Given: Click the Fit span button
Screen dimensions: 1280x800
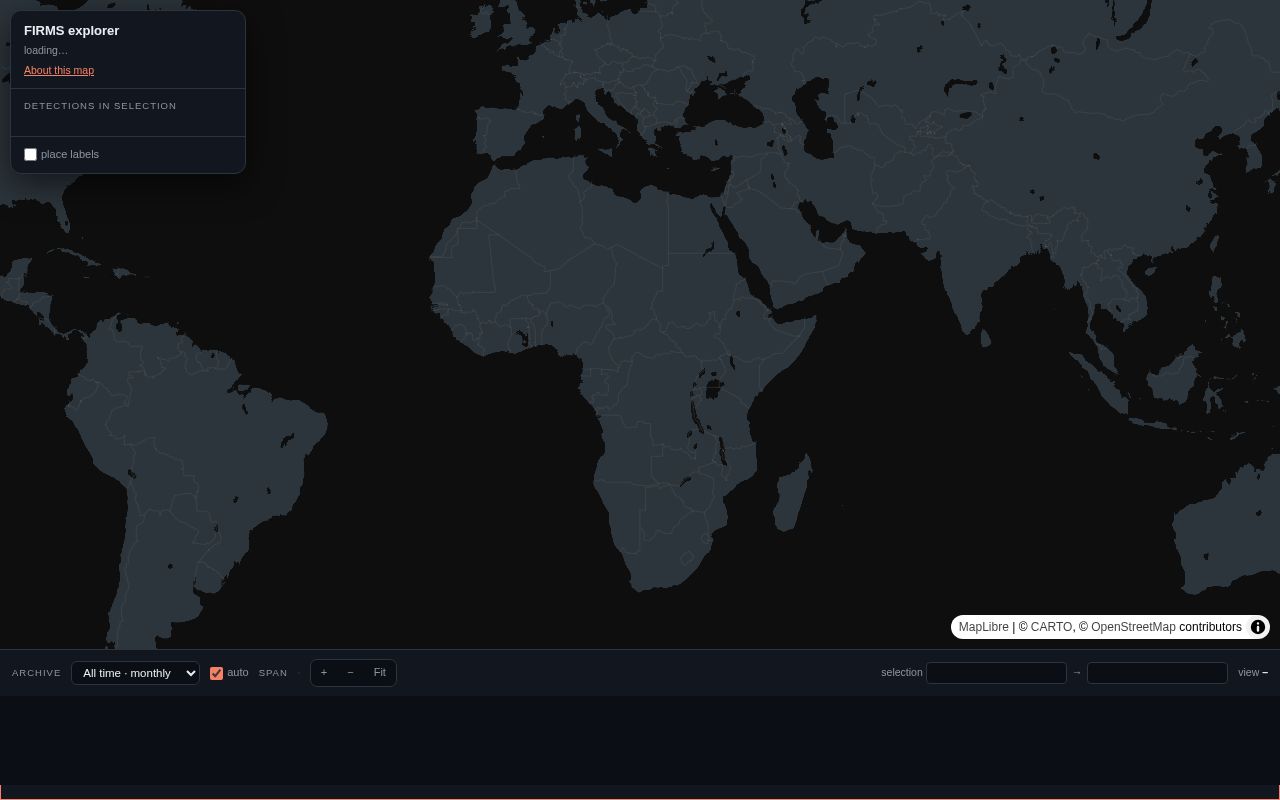Looking at the screenshot, I should click(x=380, y=673).
